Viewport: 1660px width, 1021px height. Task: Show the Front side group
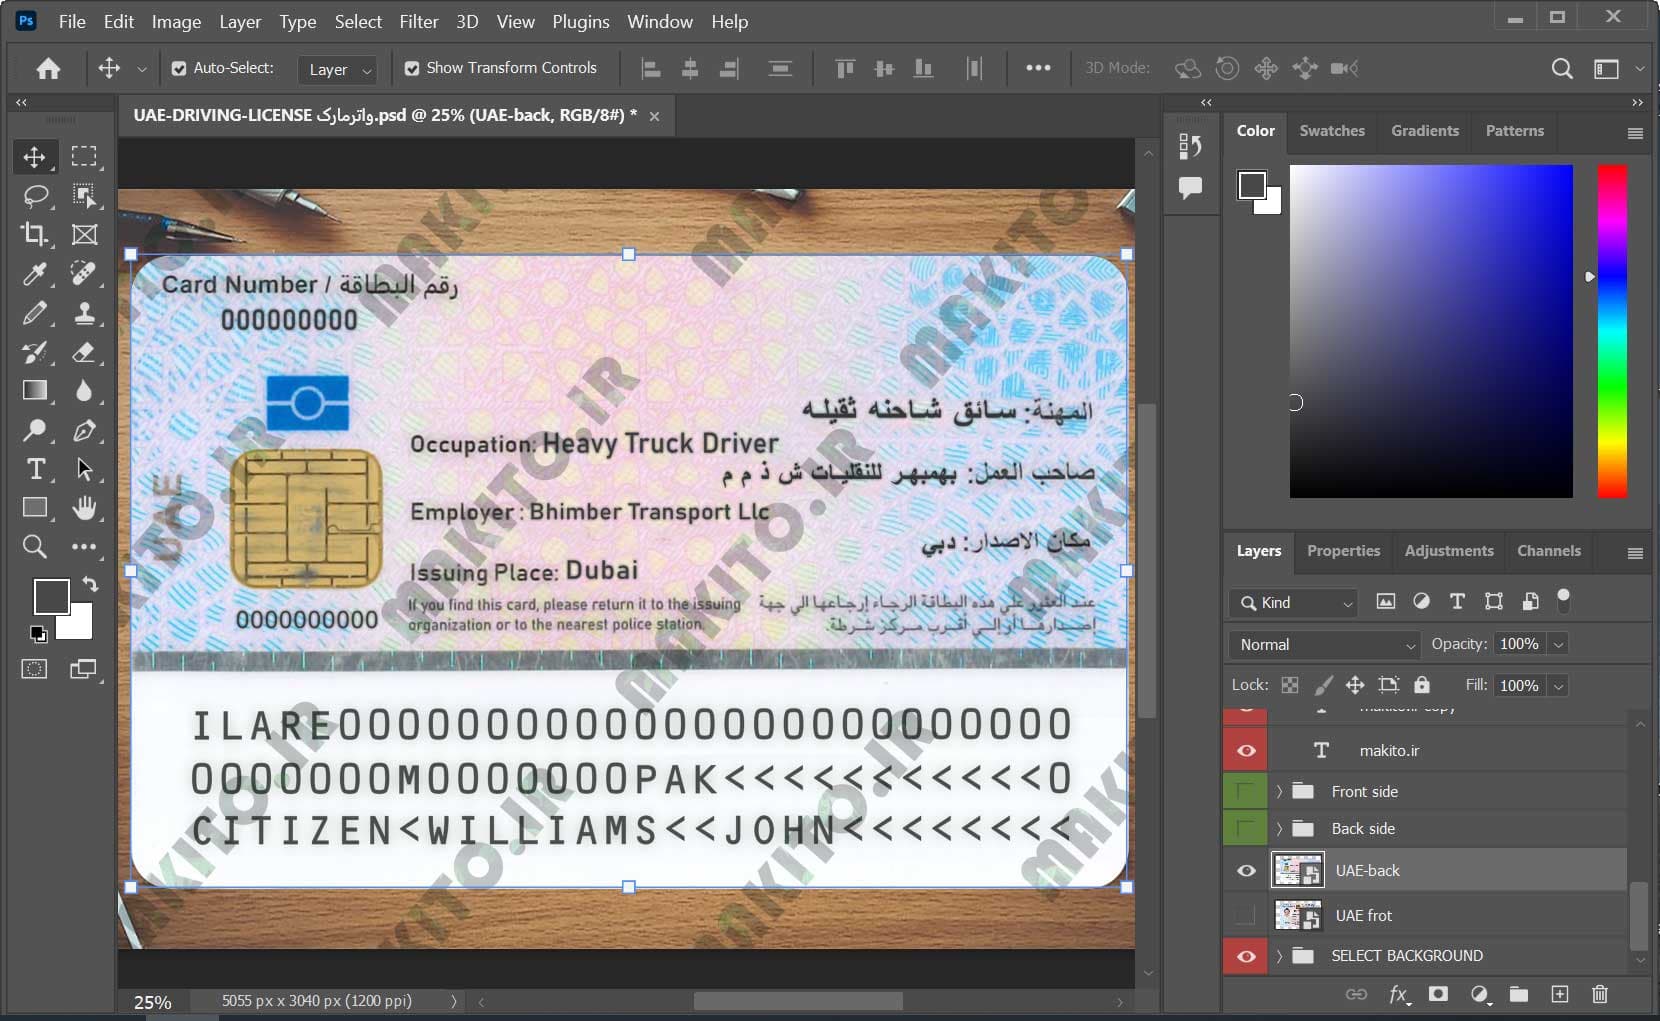pos(1246,791)
